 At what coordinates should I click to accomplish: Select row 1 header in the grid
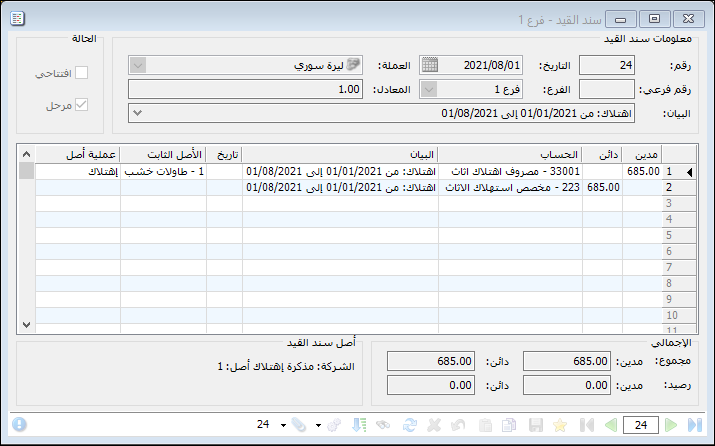[x=679, y=172]
